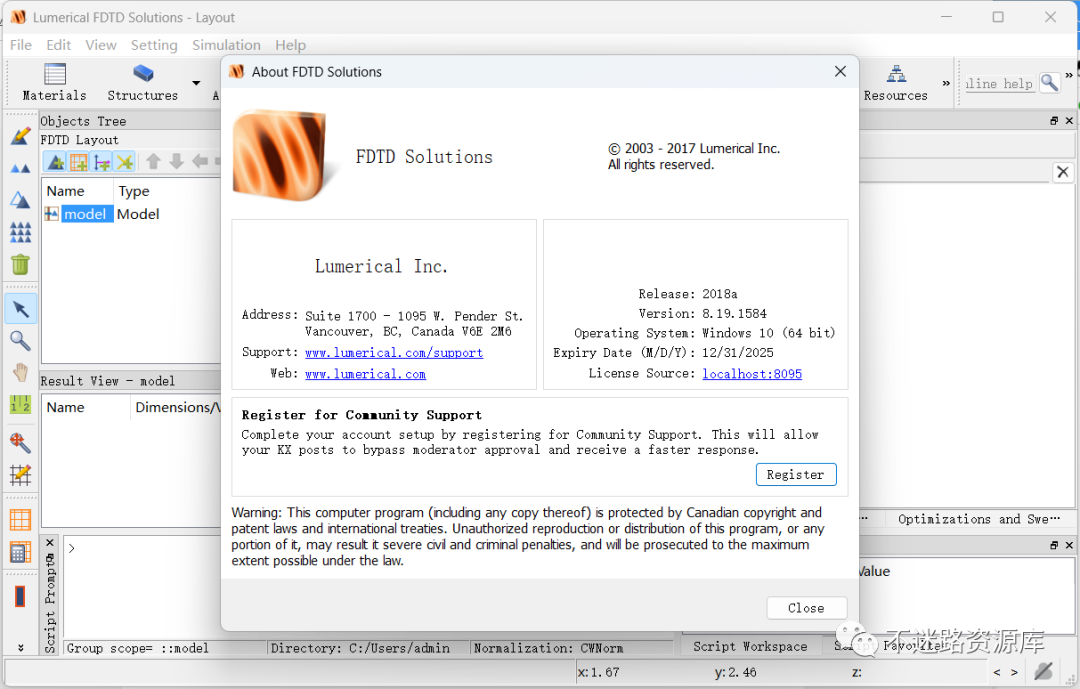Screen dimensions: 1080x689
Task: Click the green ruler tool
Action: coord(20,404)
